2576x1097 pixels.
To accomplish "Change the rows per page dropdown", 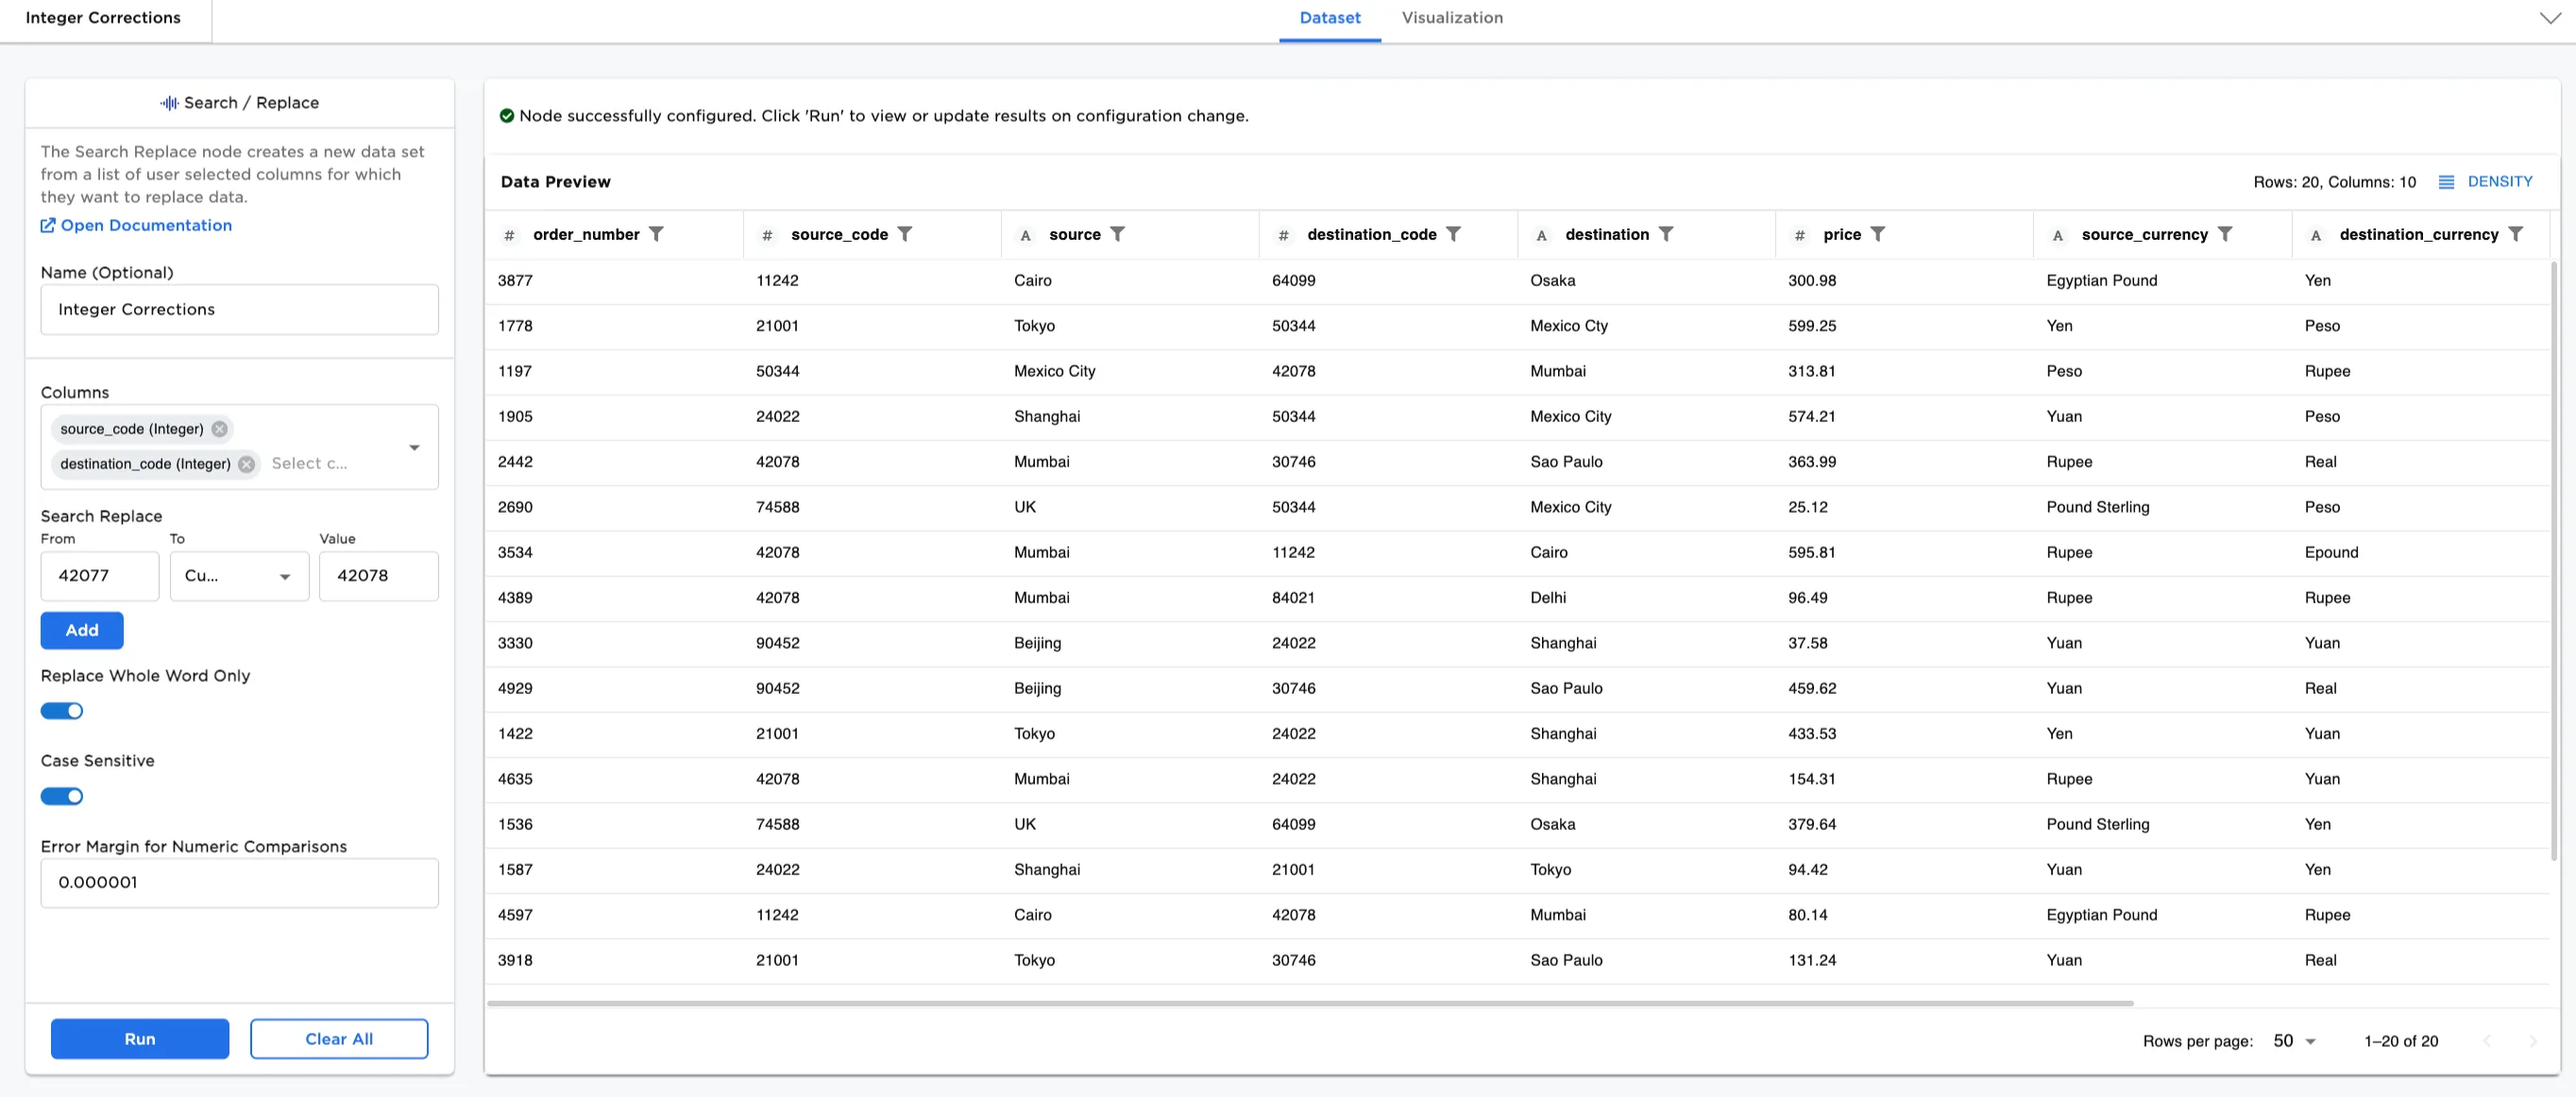I will click(x=2294, y=1041).
